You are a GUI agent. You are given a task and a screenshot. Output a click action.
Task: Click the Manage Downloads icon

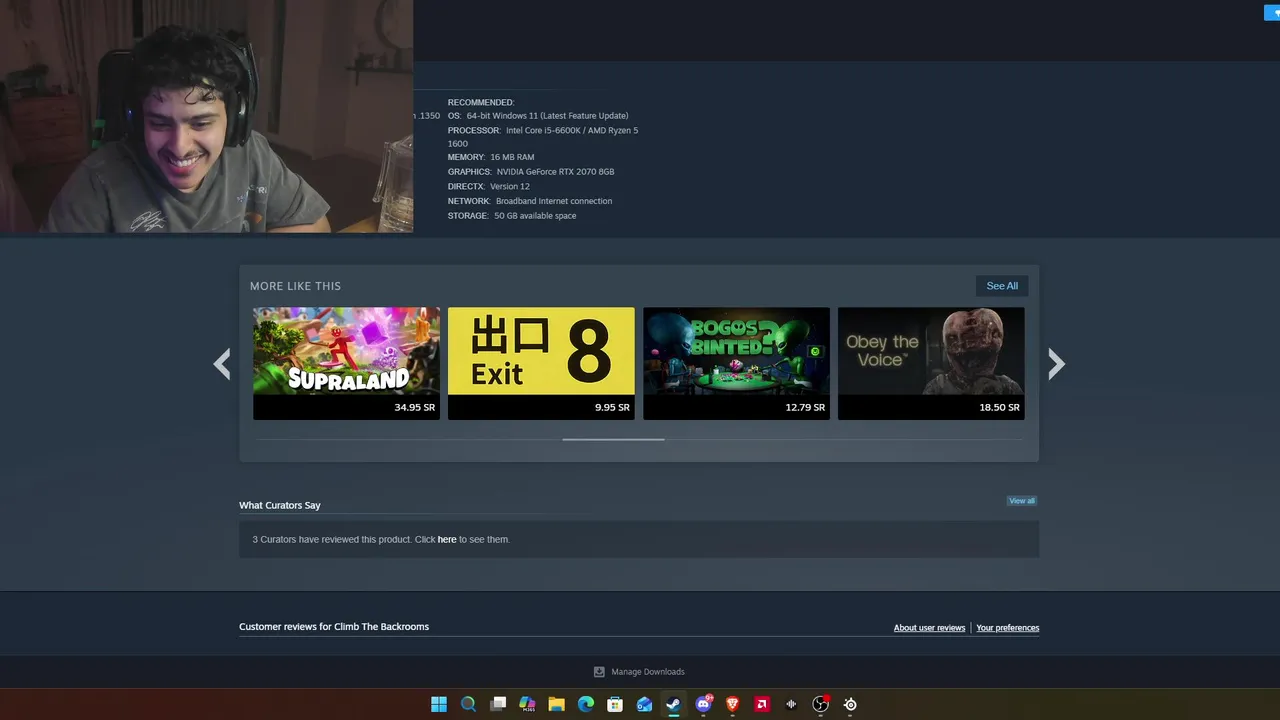point(599,672)
